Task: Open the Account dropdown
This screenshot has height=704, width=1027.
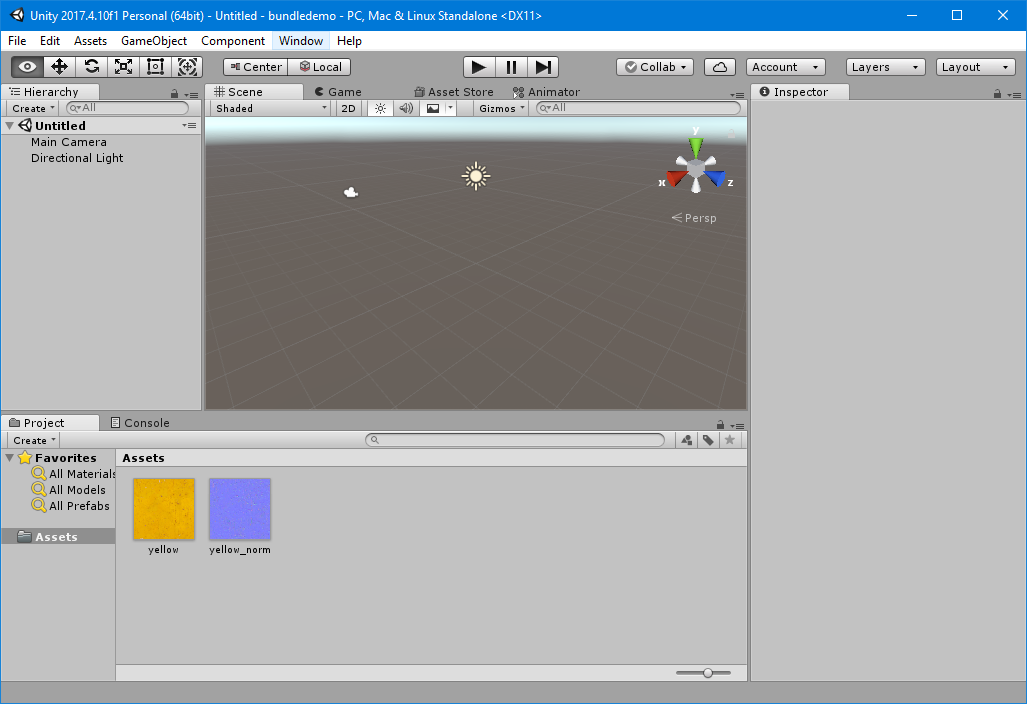Action: coord(785,67)
